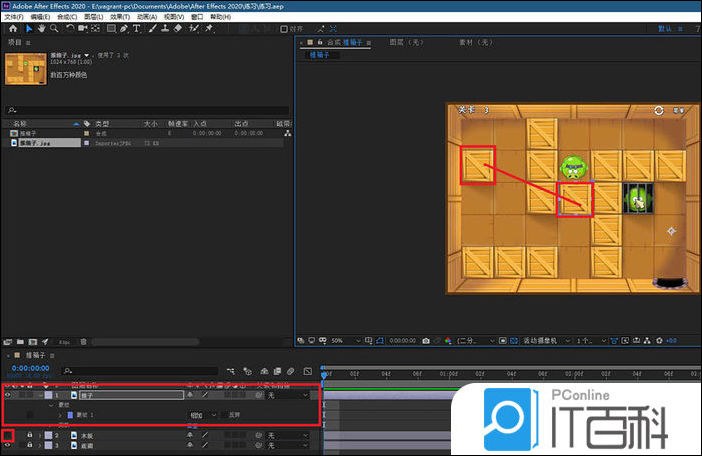Toggle visibility box for layer 2 木板
Image resolution: width=702 pixels, height=456 pixels.
[8, 435]
